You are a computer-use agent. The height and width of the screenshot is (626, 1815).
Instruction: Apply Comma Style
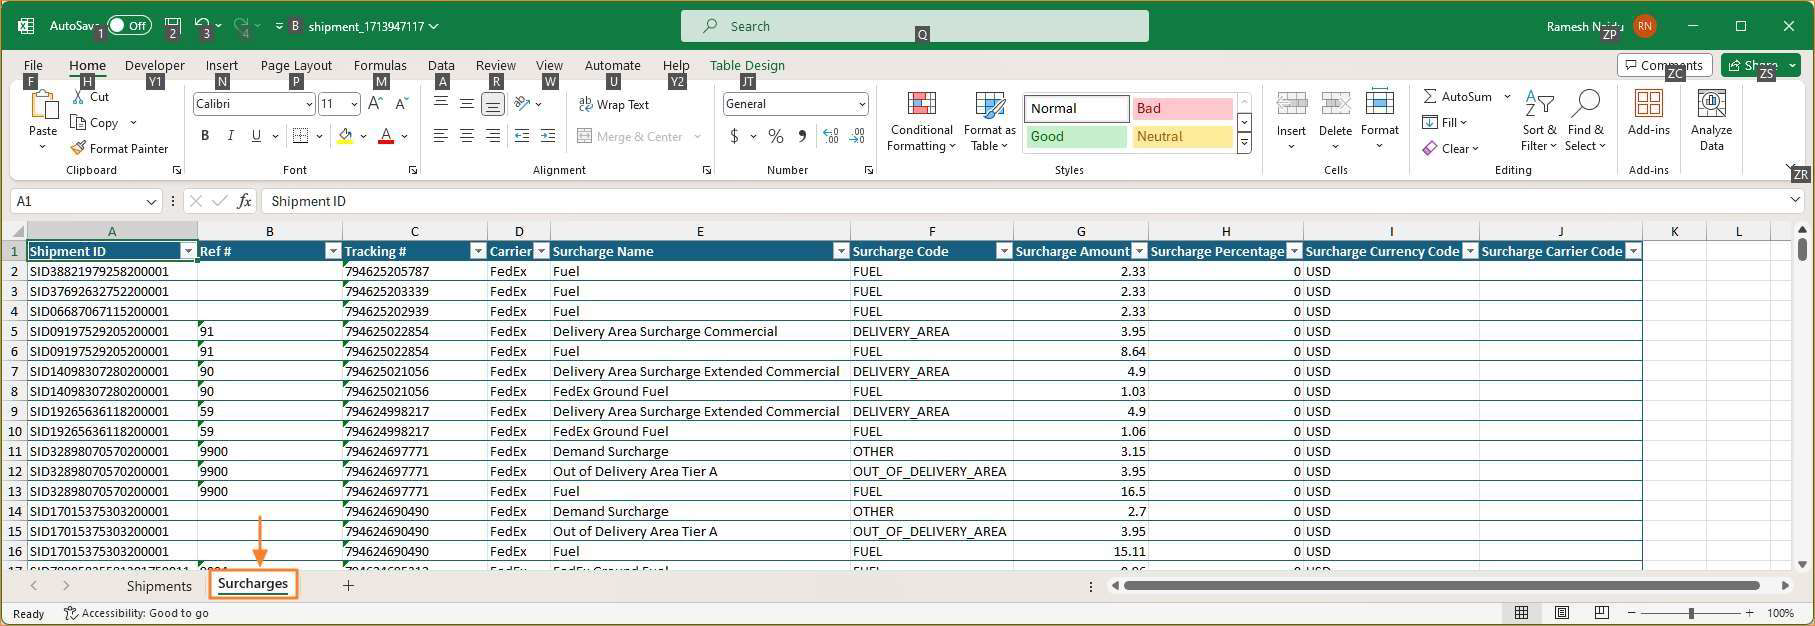click(x=802, y=136)
